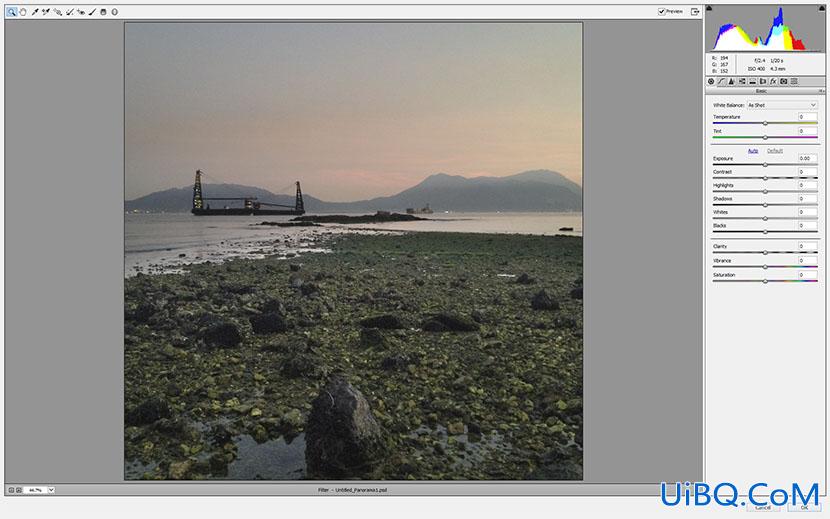
Task: Toggle highlight clipping warning on histogram
Action: 822,8
